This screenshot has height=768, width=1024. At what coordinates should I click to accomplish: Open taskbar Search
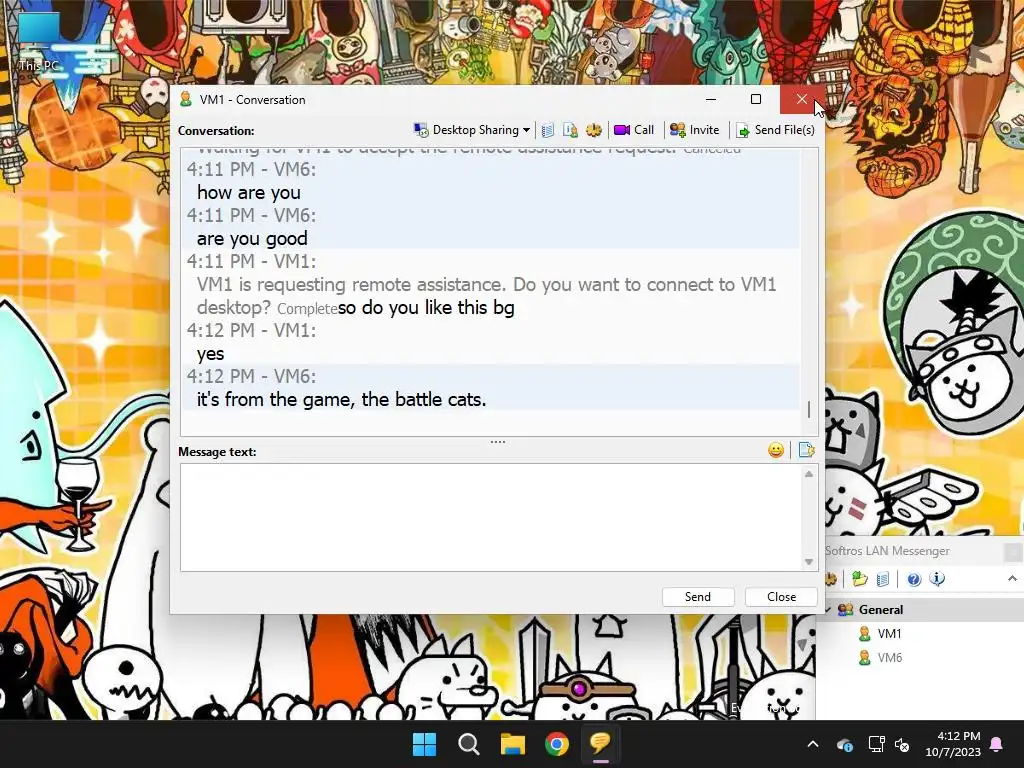tap(468, 744)
